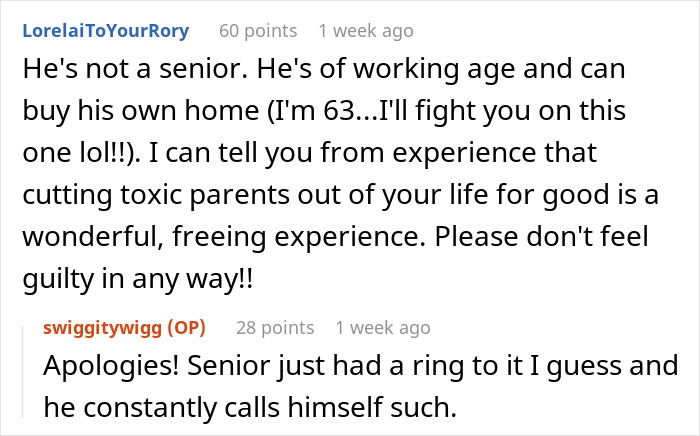This screenshot has height=436, width=700.
Task: Click the timestamp on LorelaiToYourRory's comment
Action: point(365,31)
